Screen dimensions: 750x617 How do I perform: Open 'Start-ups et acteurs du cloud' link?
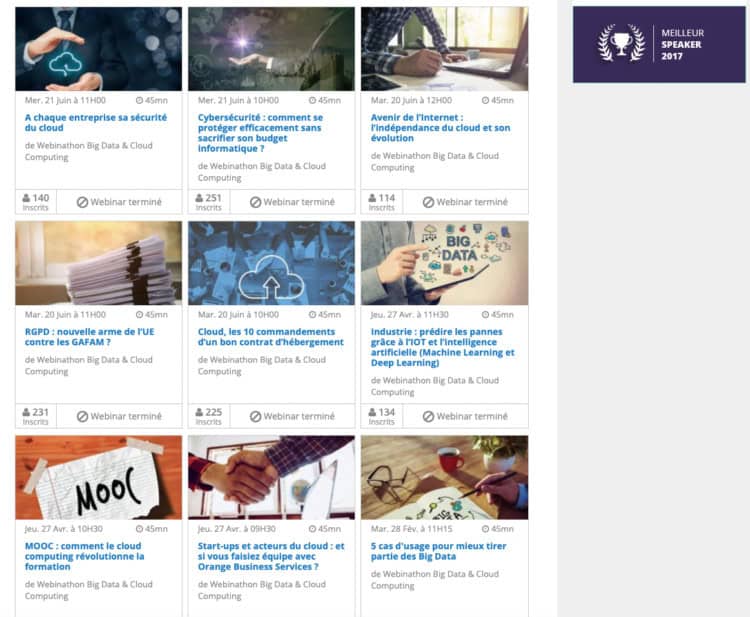[x=271, y=556]
